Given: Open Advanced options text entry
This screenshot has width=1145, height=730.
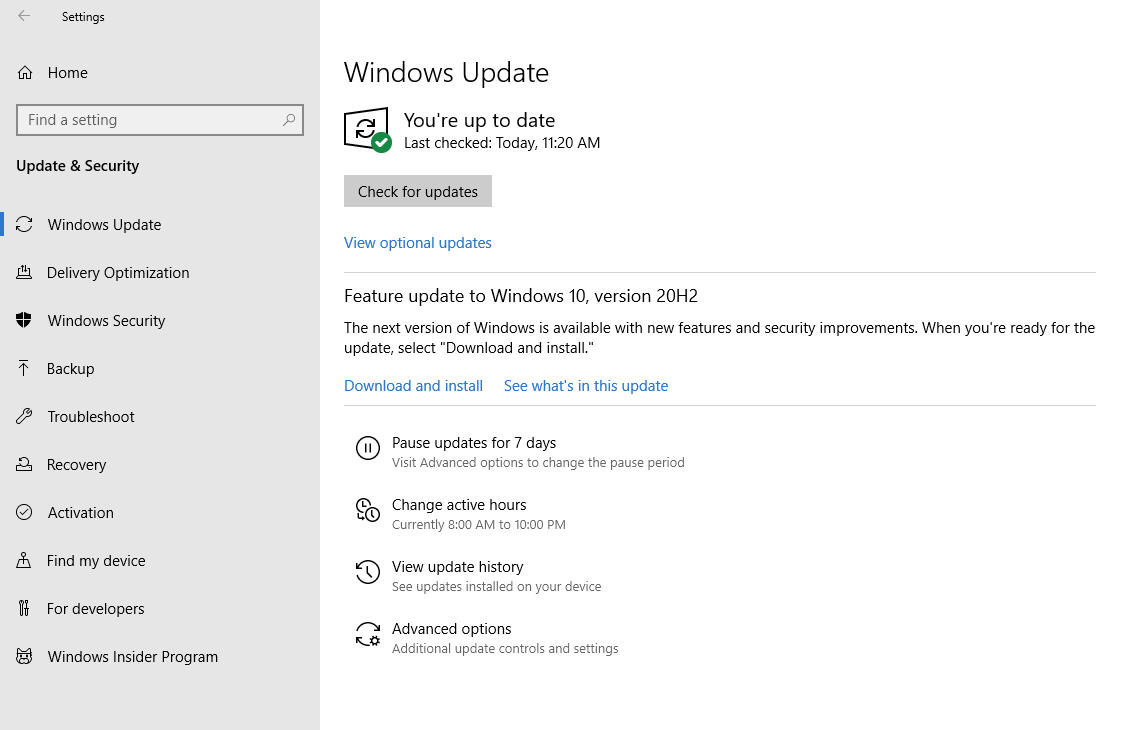Looking at the screenshot, I should (x=451, y=629).
